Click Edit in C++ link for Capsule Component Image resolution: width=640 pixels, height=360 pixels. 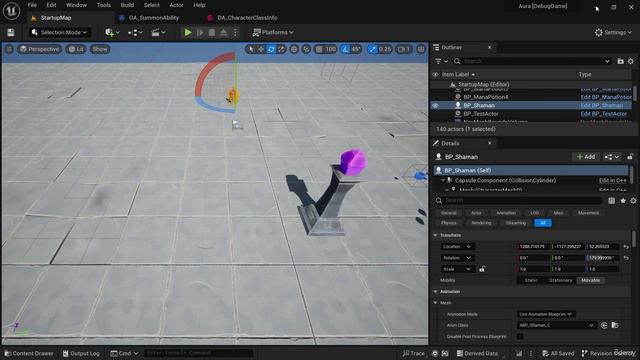[612, 180]
